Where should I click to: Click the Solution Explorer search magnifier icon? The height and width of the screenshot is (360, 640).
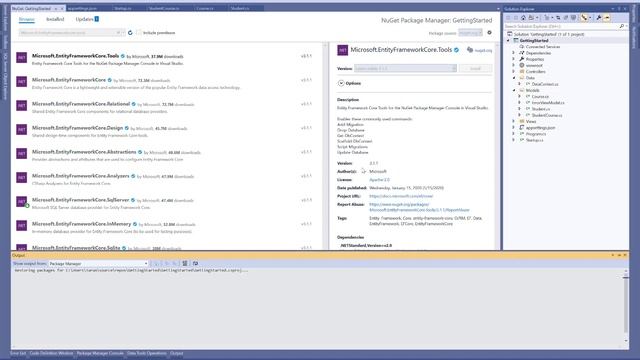pyautogui.click(x=622, y=26)
